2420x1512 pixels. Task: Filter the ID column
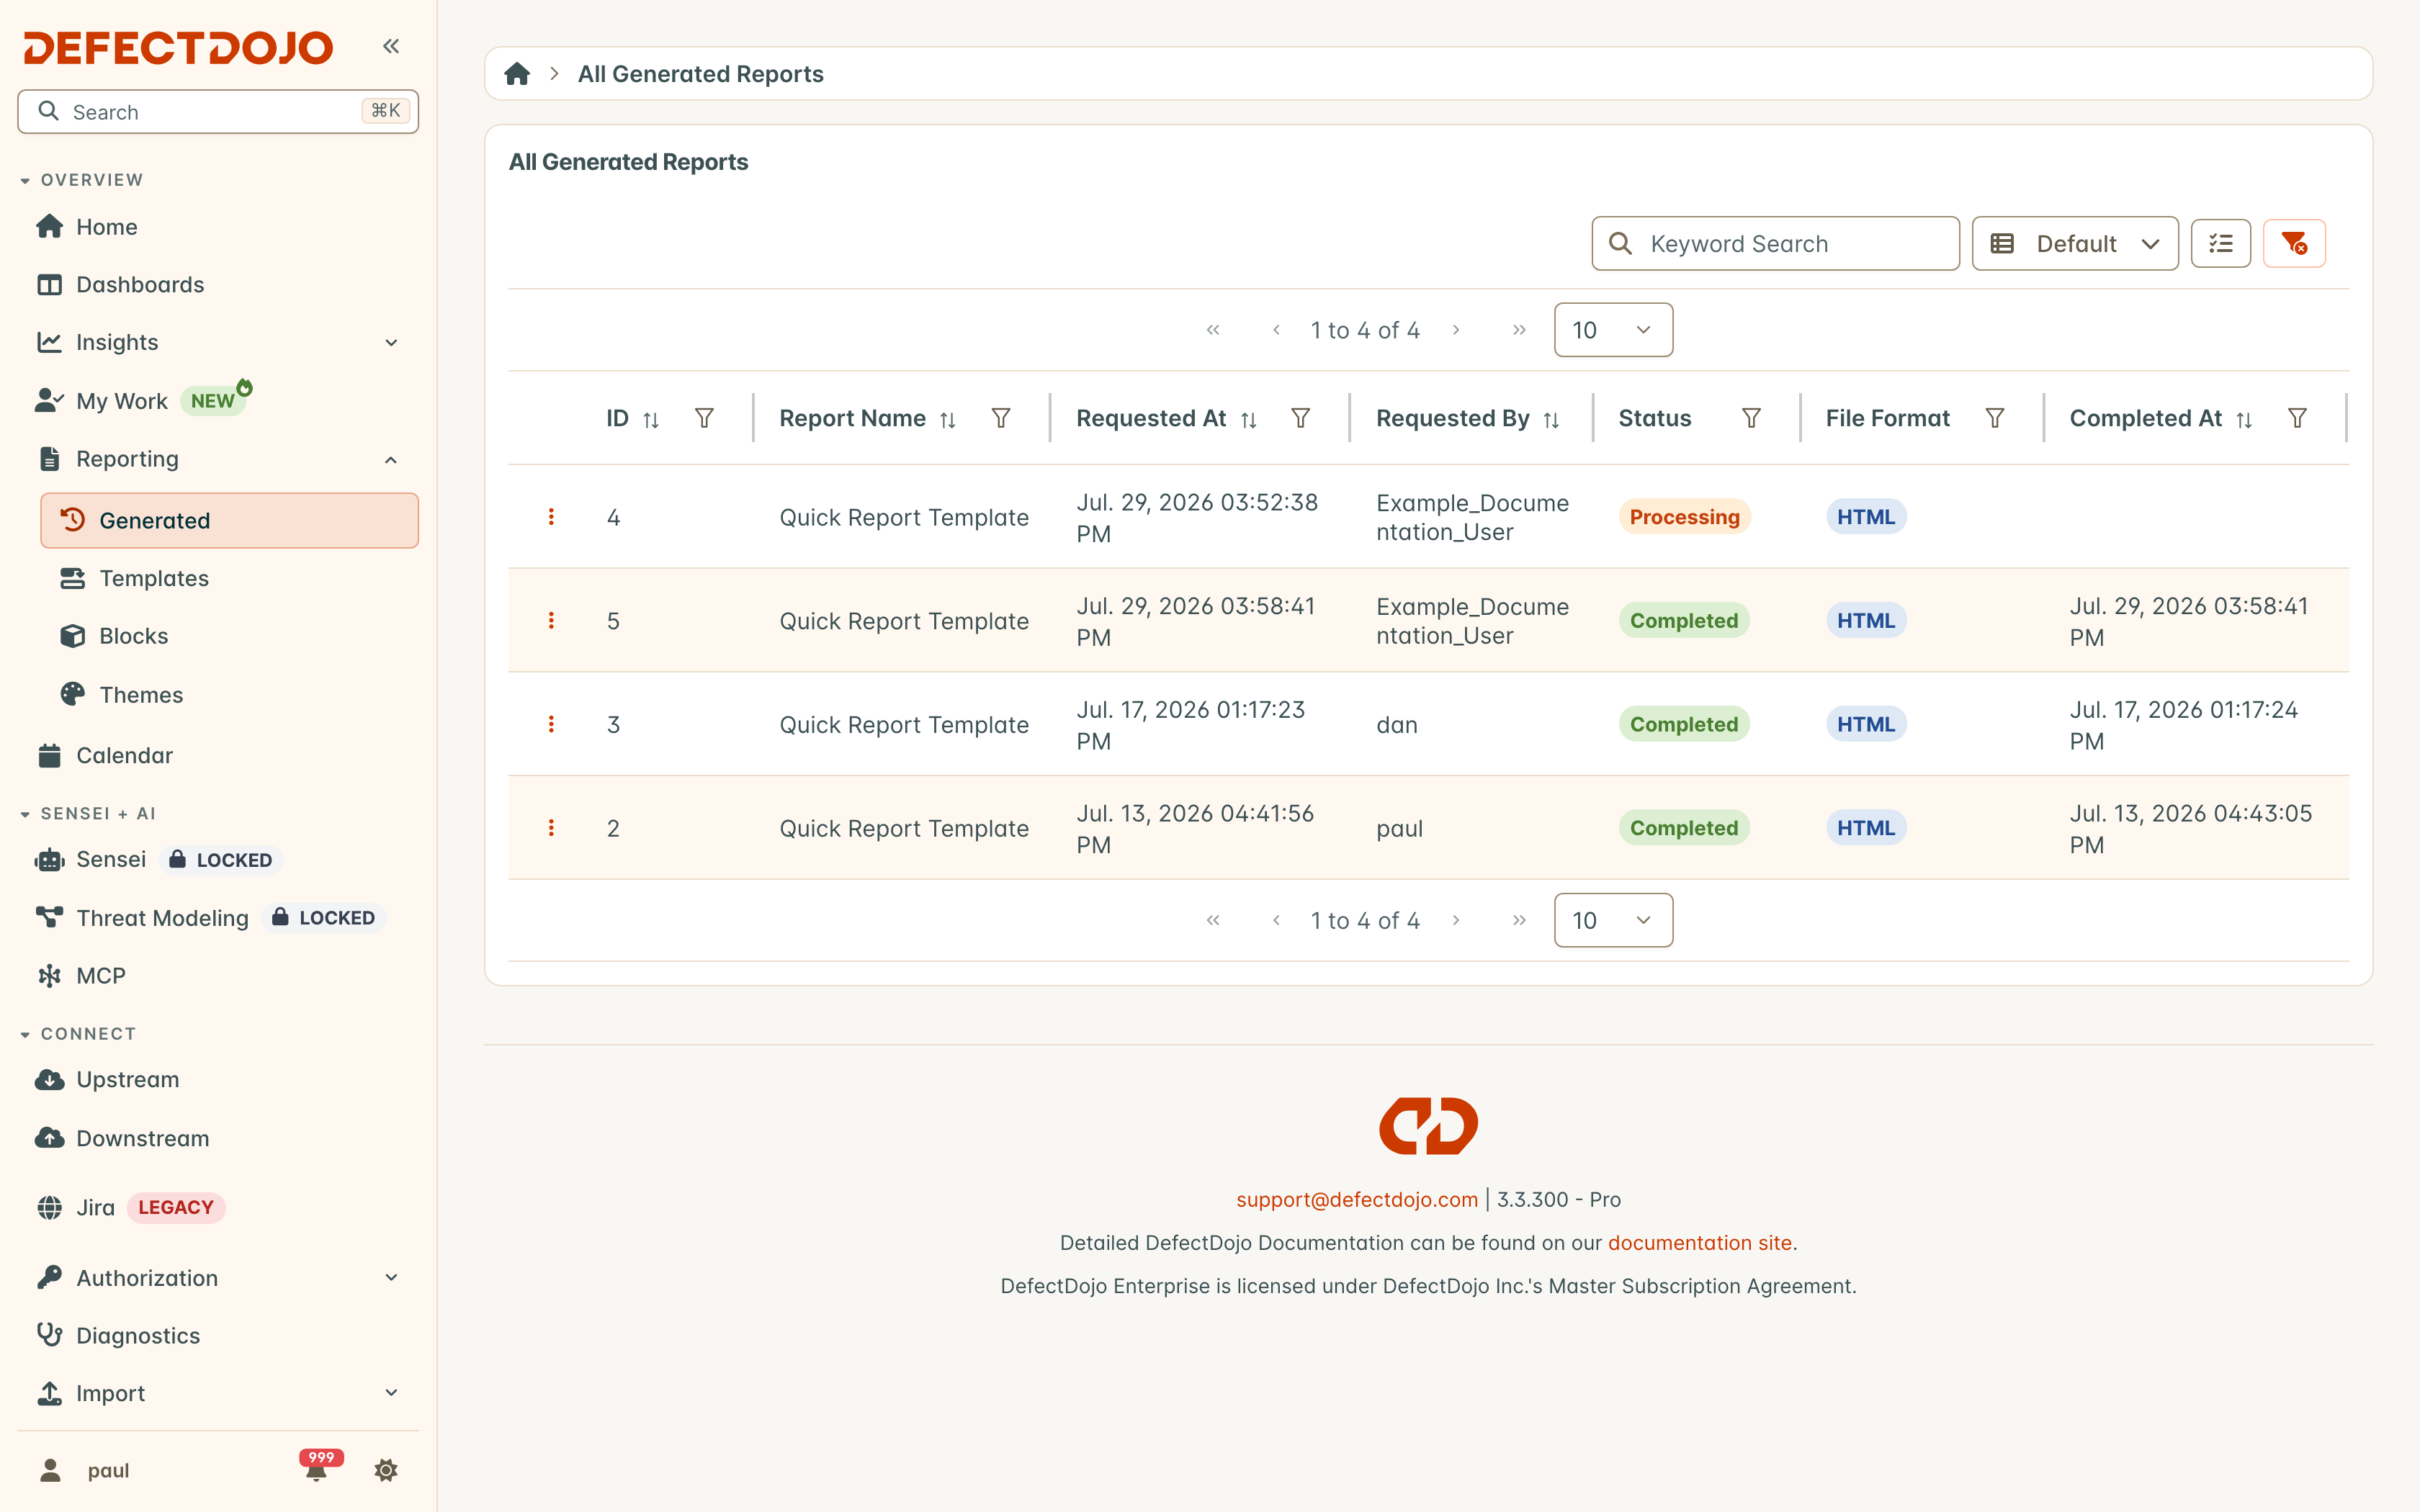tap(704, 418)
